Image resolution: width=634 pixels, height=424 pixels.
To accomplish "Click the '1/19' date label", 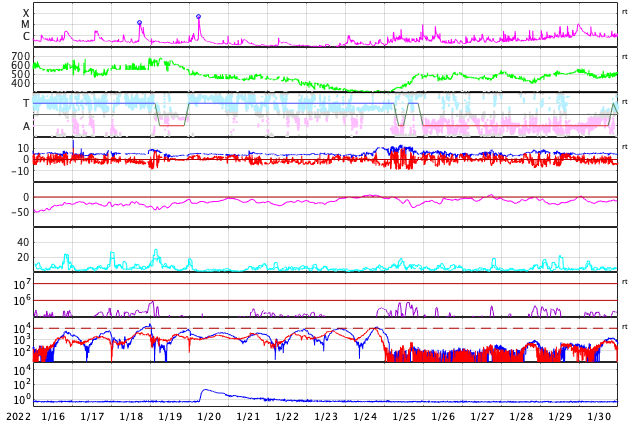I will (x=170, y=417).
